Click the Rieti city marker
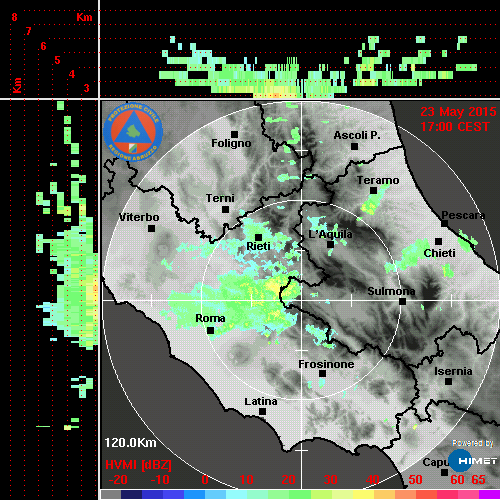Viewport: 500px width, 500px height. [x=258, y=237]
